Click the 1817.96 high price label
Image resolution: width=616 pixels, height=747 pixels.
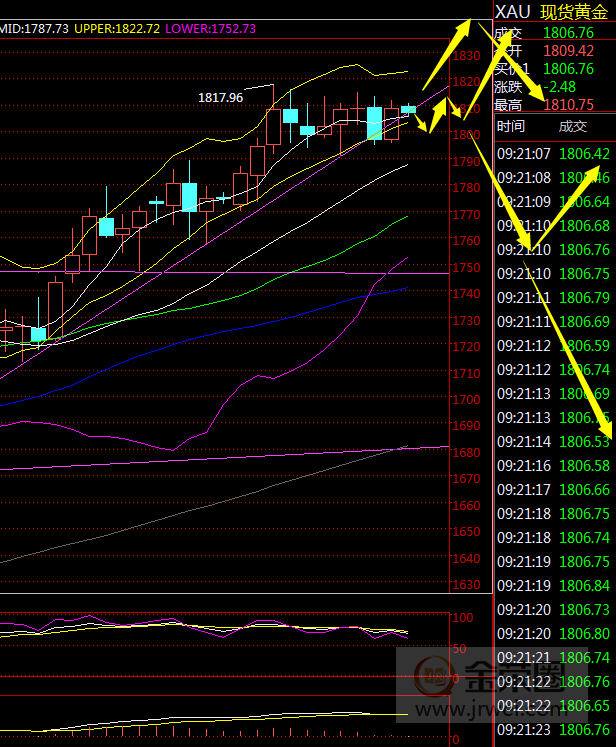(220, 98)
